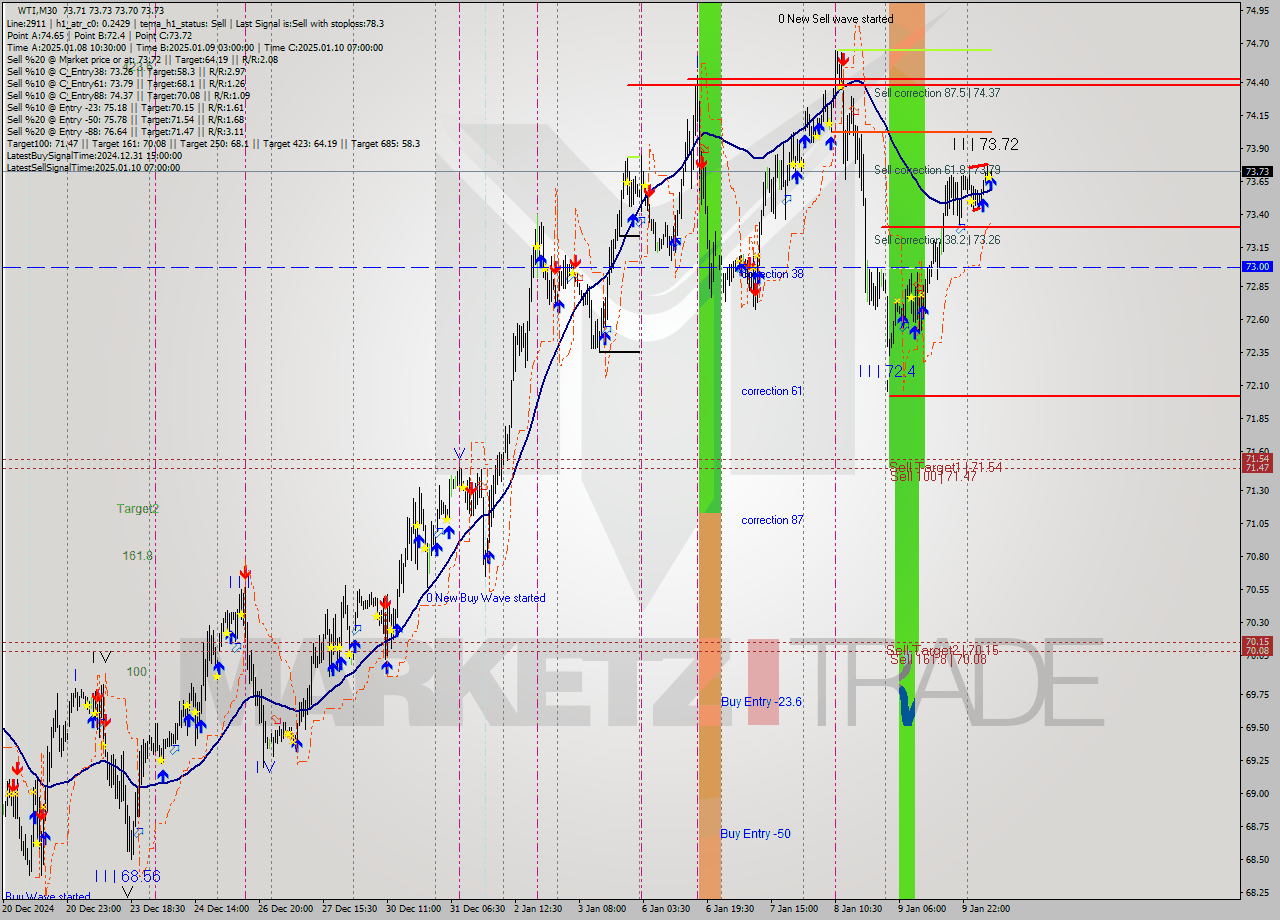Click the '6 Jan 19:30' time axis label

(x=729, y=909)
